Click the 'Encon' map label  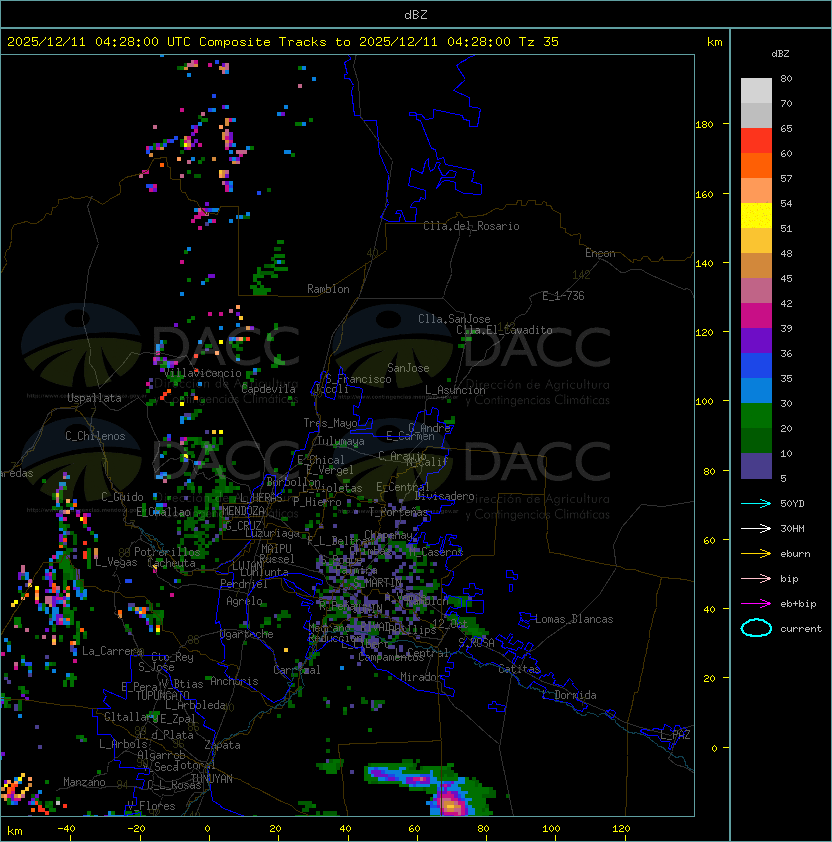pos(600,253)
